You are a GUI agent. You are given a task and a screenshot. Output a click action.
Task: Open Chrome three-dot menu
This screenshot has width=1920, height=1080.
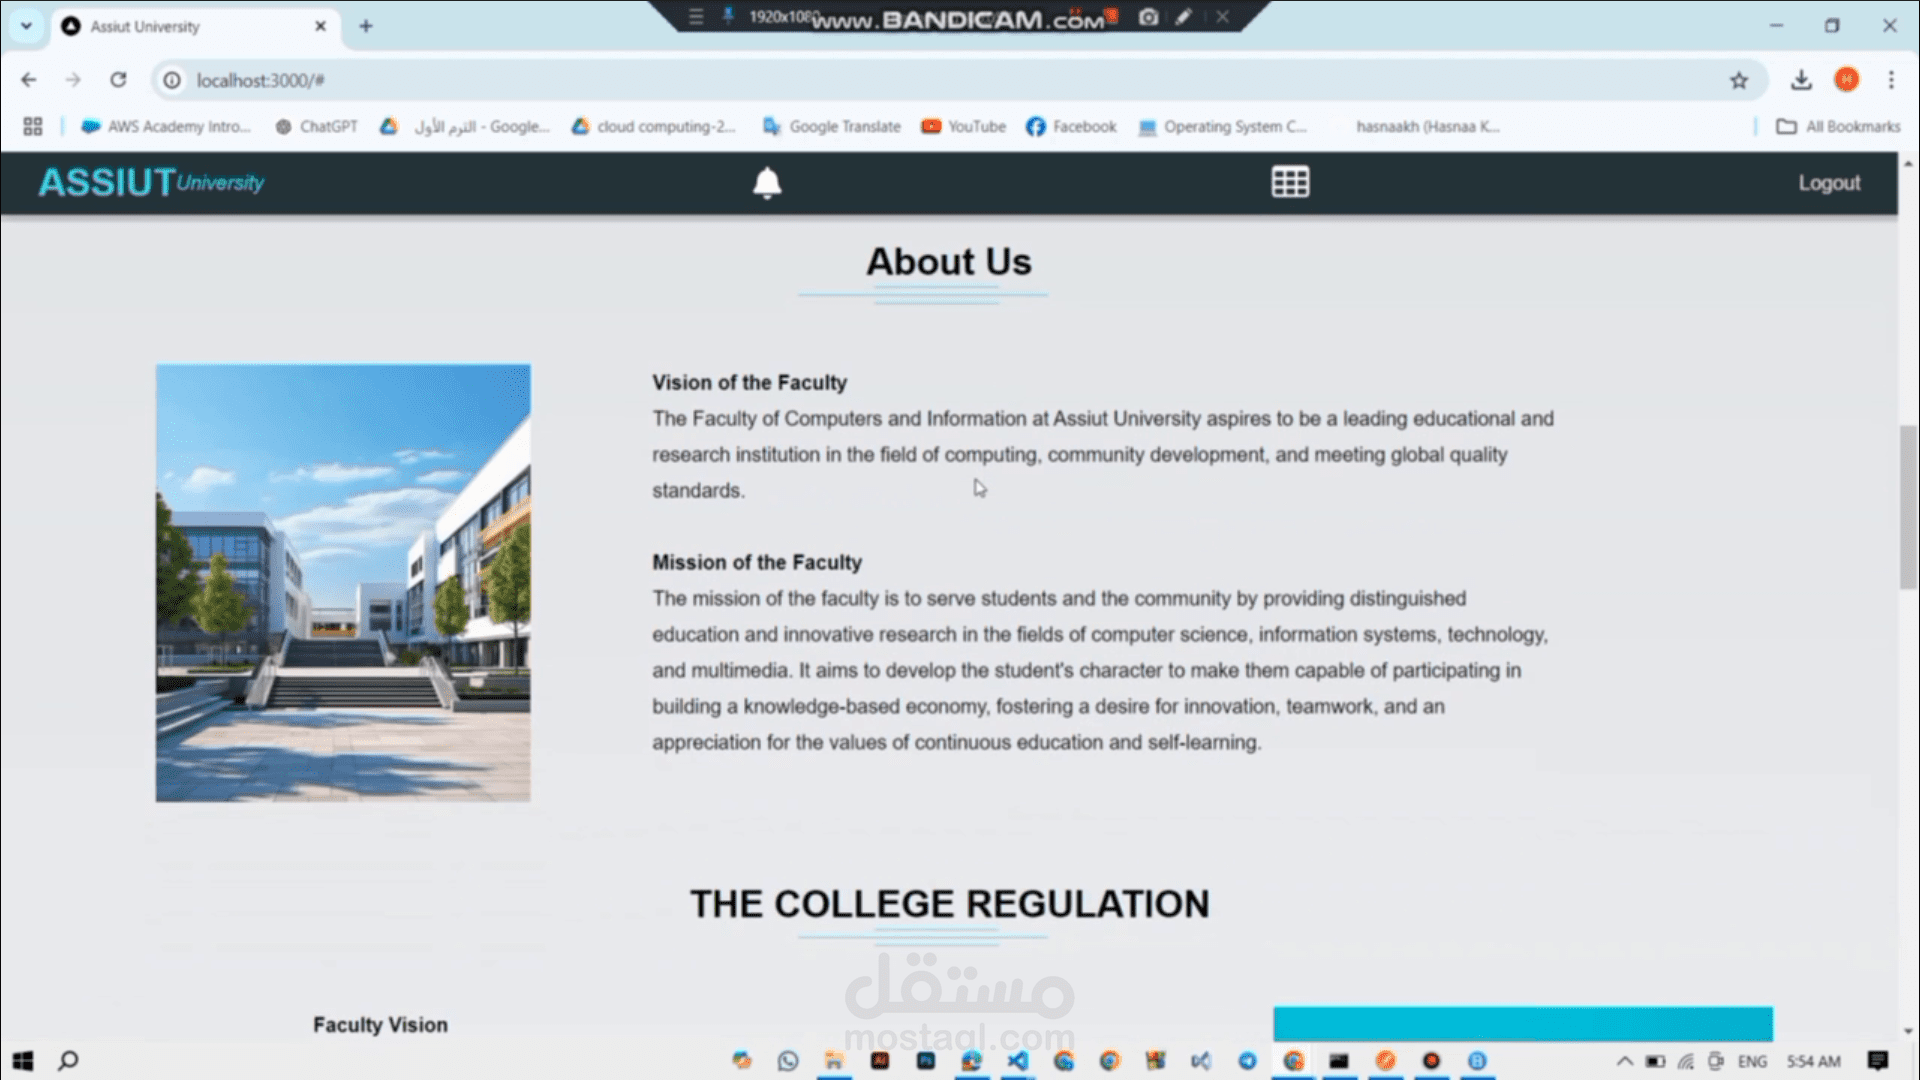(1891, 80)
